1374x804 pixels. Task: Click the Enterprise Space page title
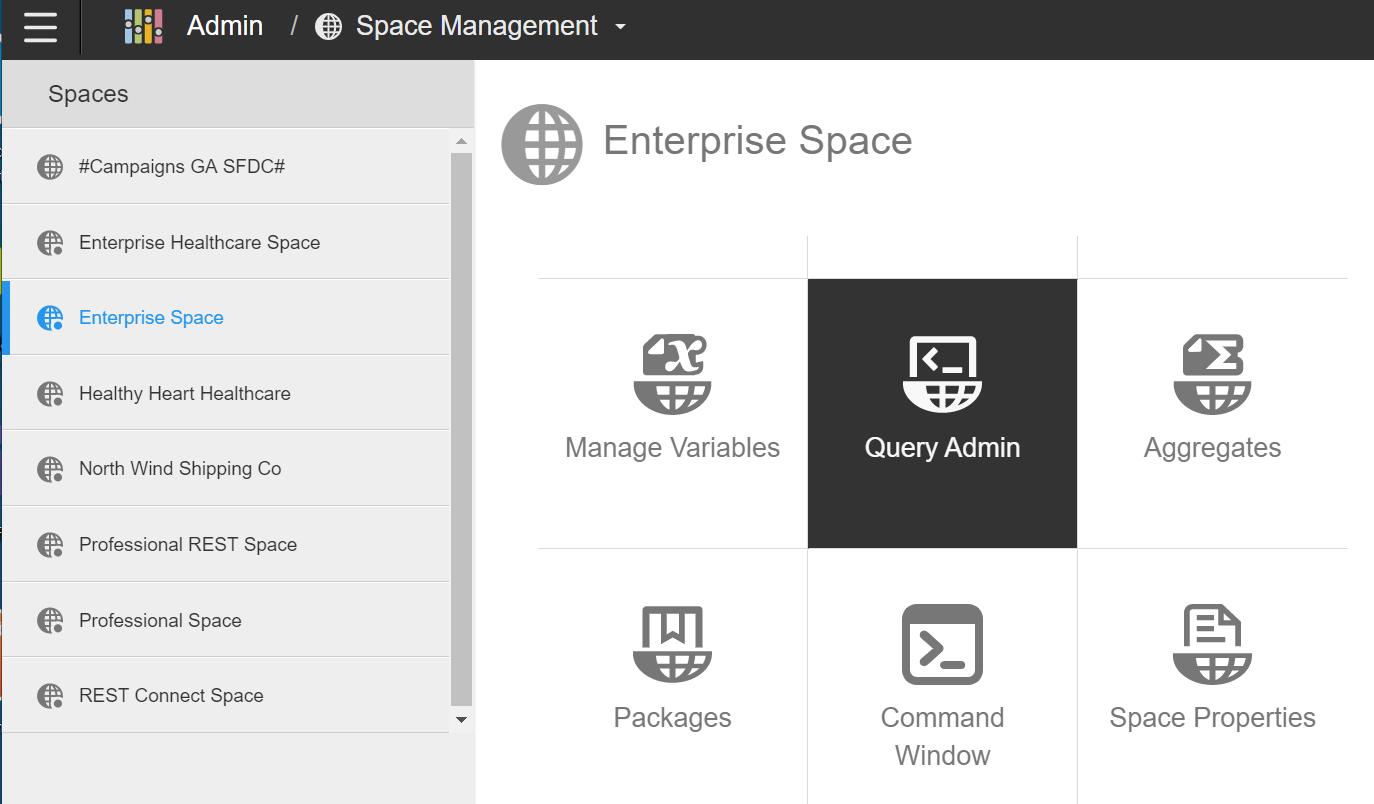tap(758, 140)
